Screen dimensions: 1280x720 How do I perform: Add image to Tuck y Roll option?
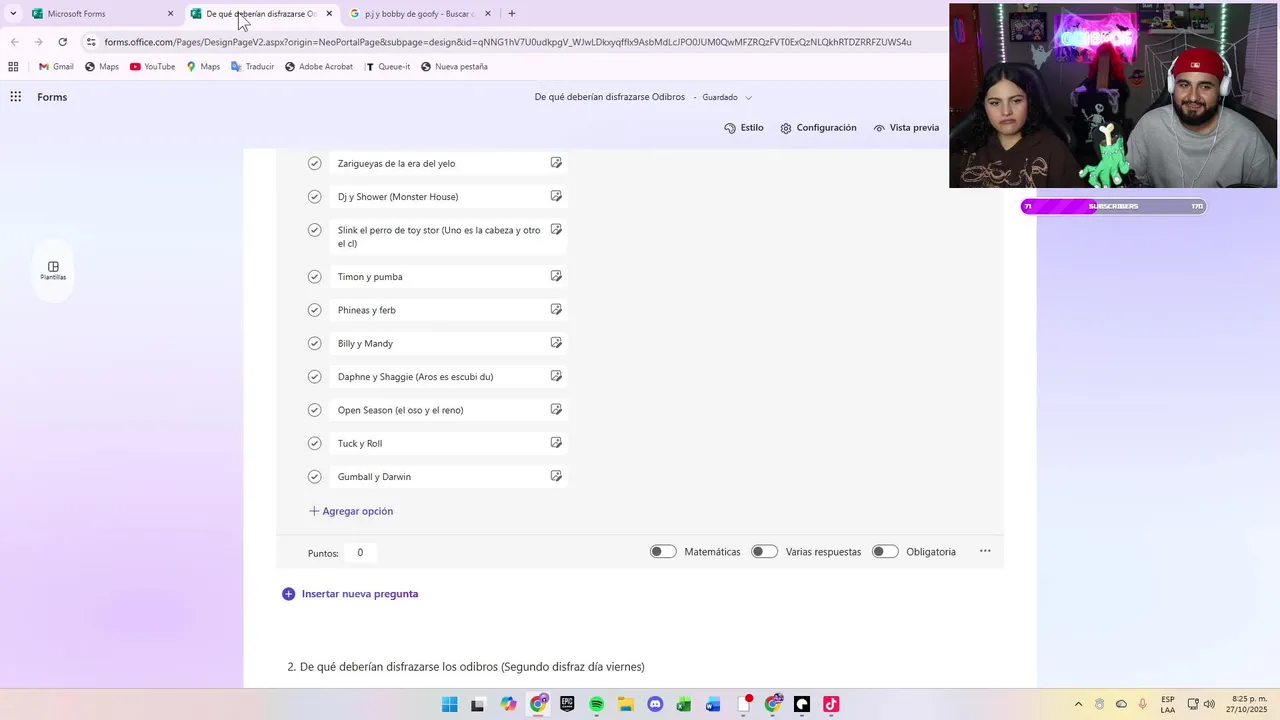click(556, 443)
